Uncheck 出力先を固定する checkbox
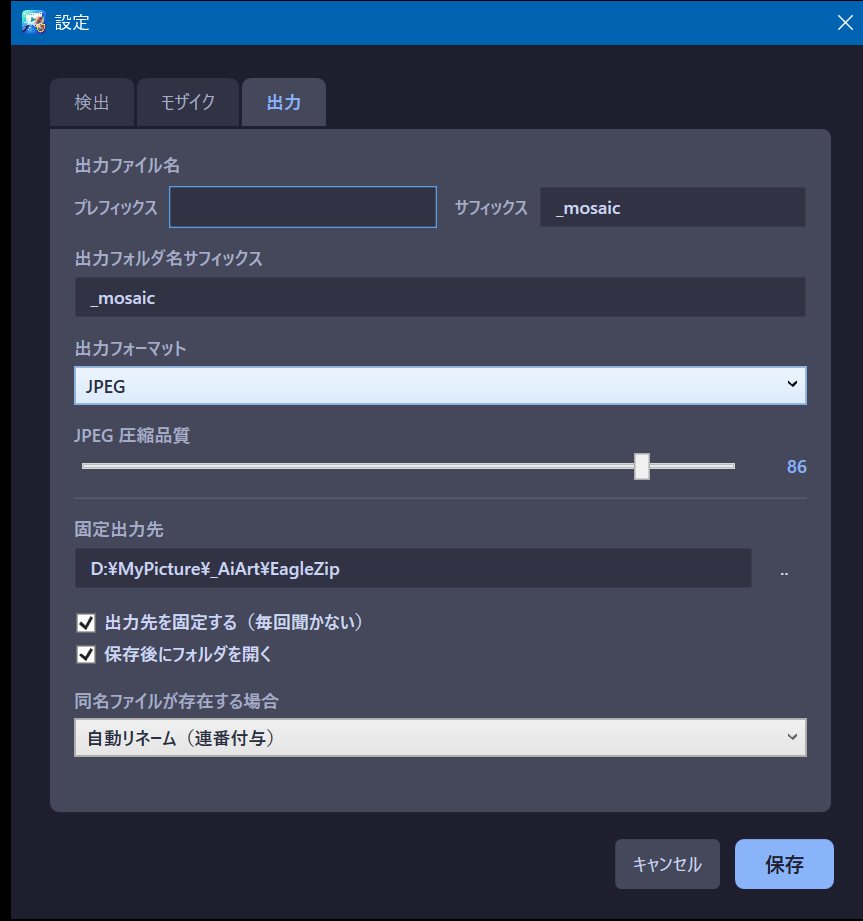Viewport: 863px width, 921px height. click(x=86, y=623)
